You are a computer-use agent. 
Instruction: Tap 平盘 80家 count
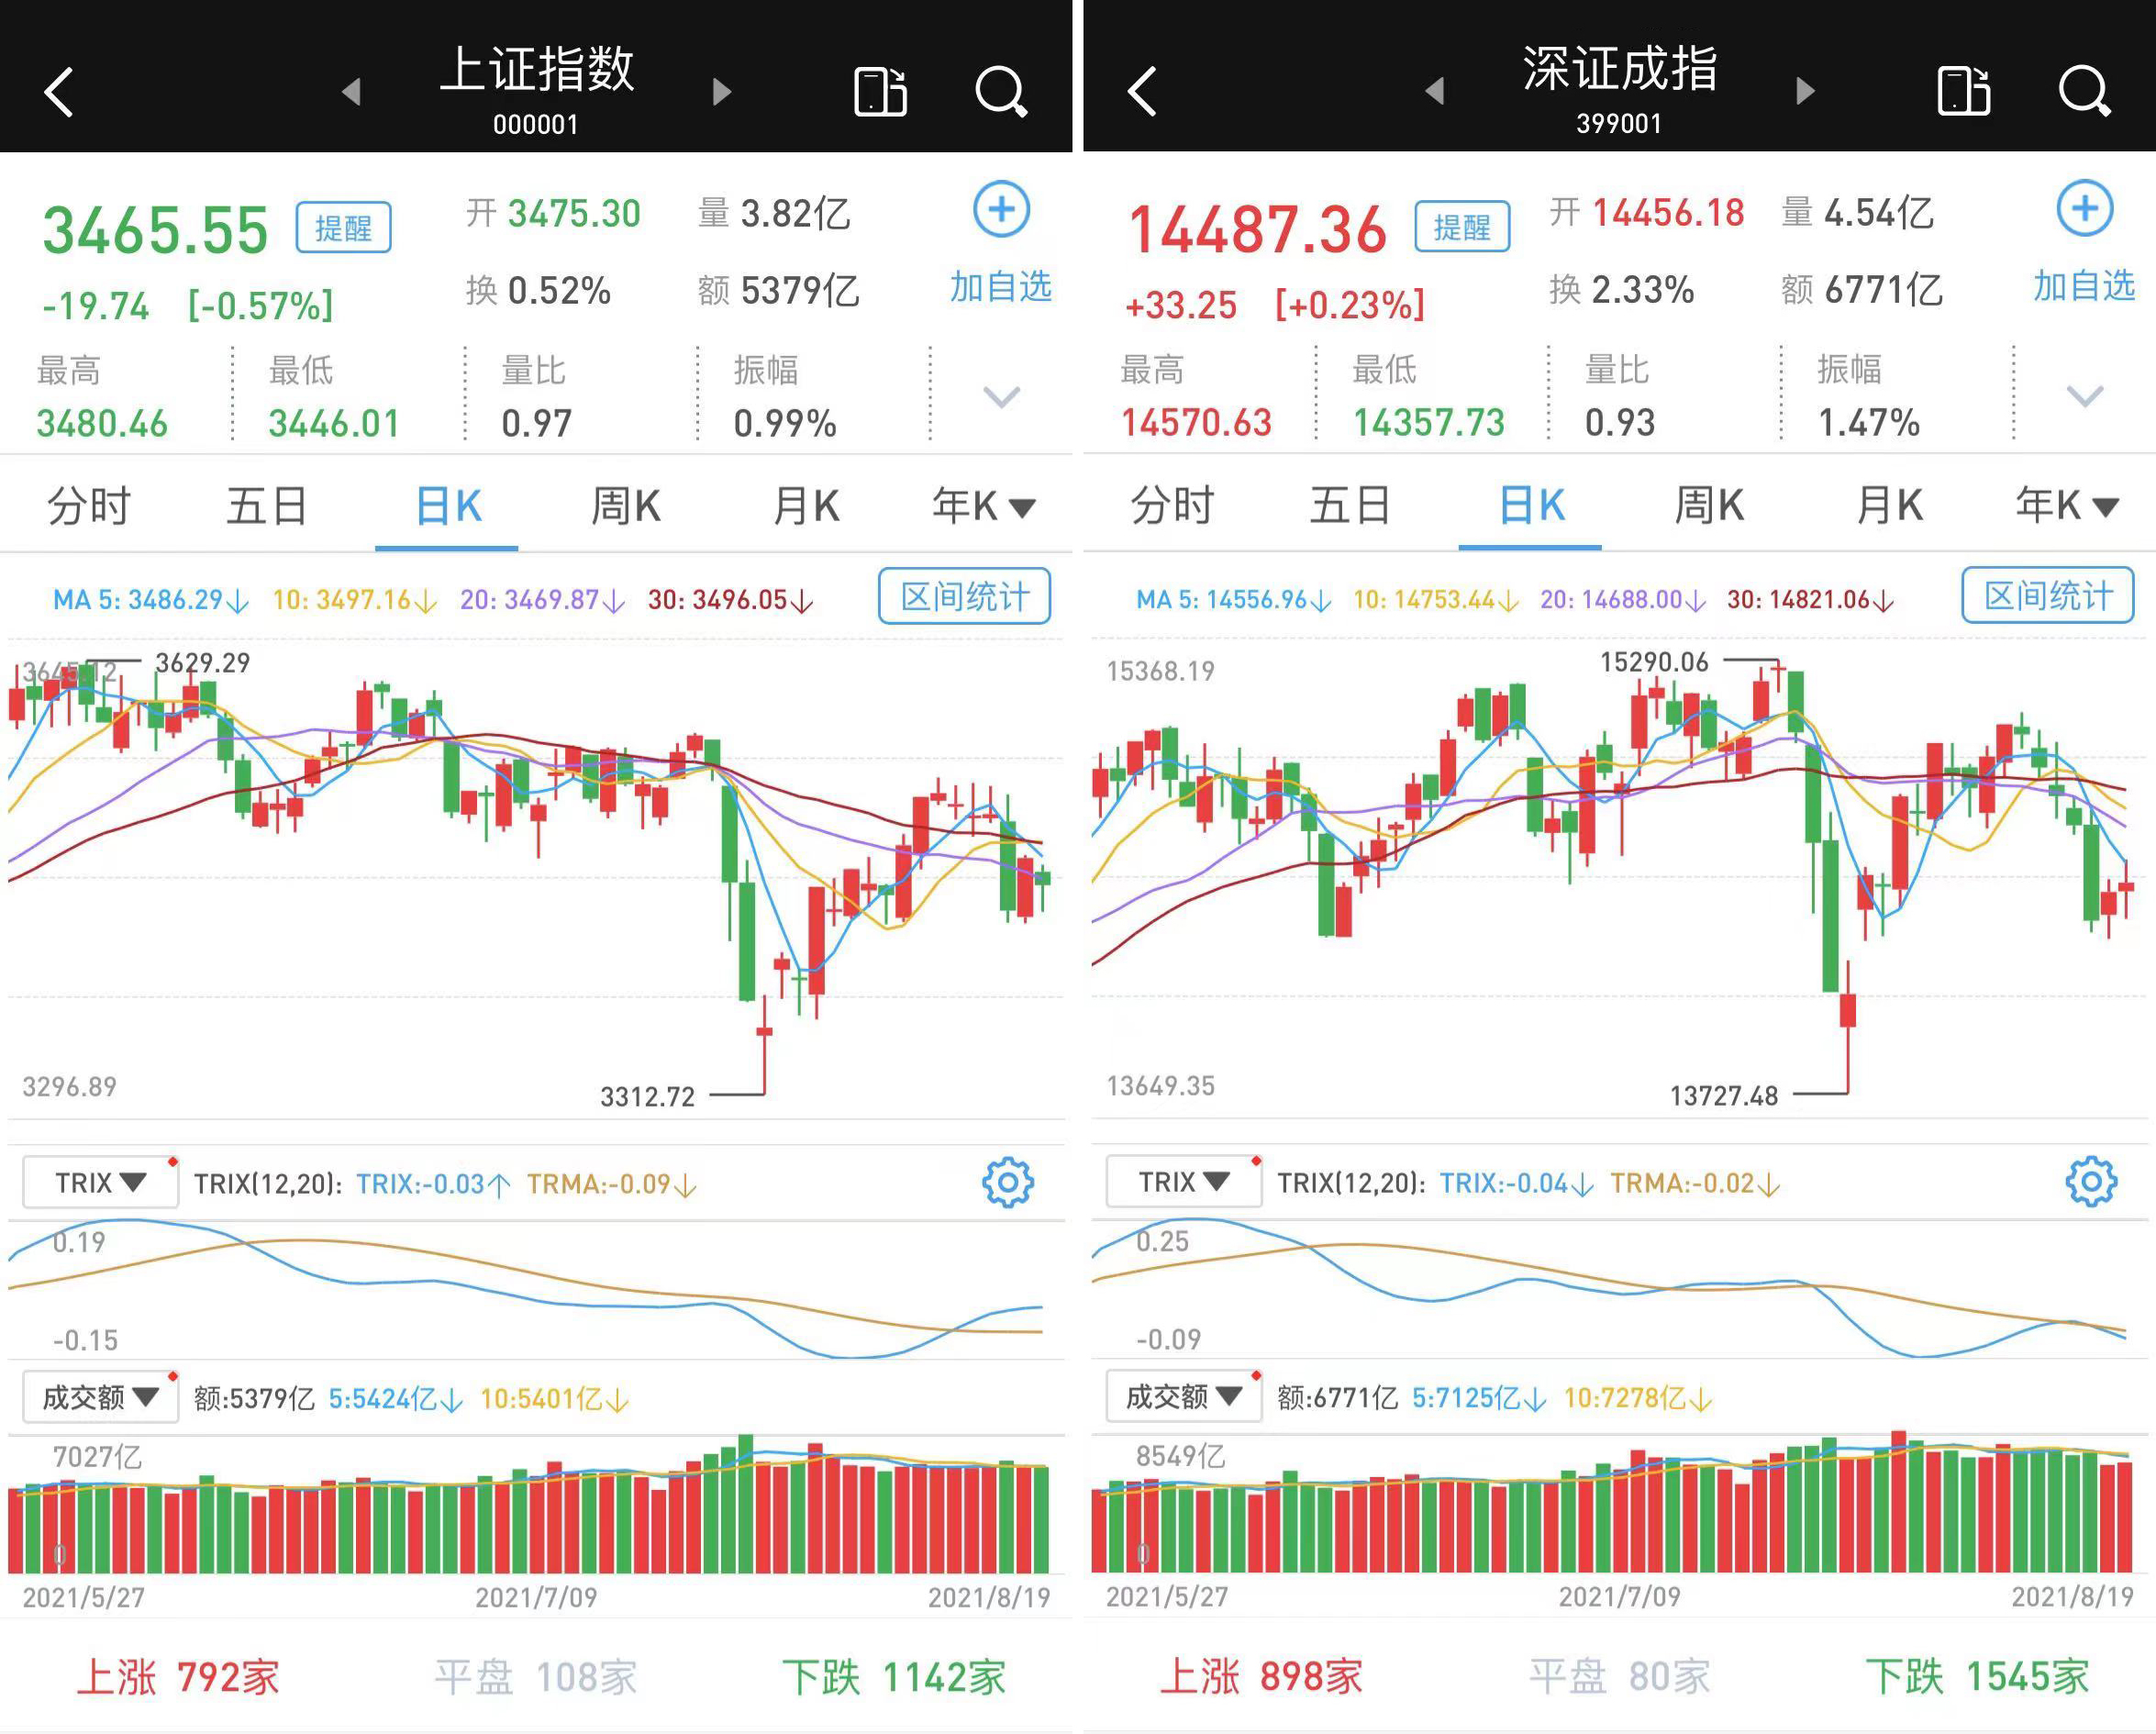[1620, 1676]
